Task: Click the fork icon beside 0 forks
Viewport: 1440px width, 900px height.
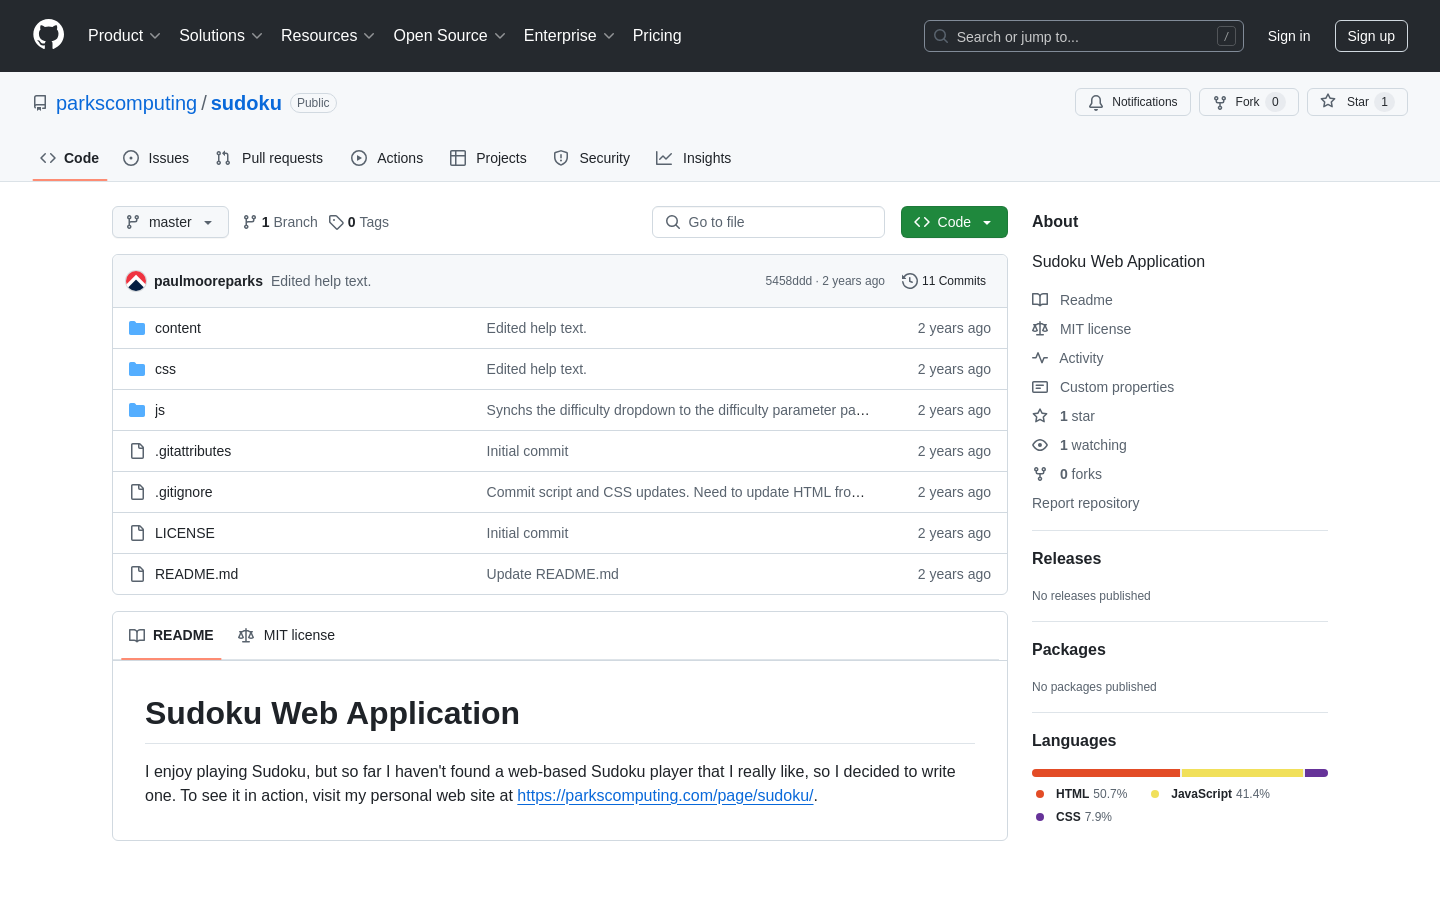Action: point(1040,474)
